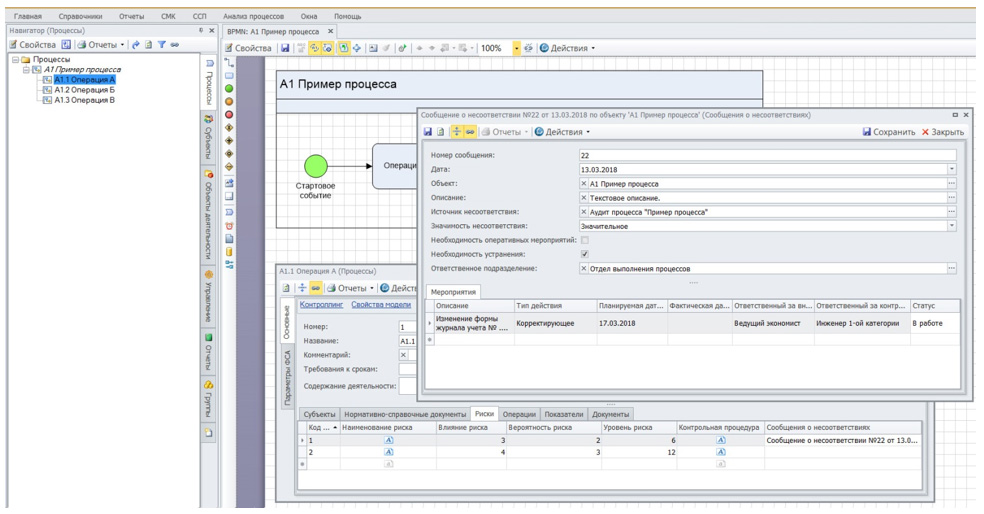
Task: Click the refresh arrow icon in Navigator toolbar
Action: [135, 45]
